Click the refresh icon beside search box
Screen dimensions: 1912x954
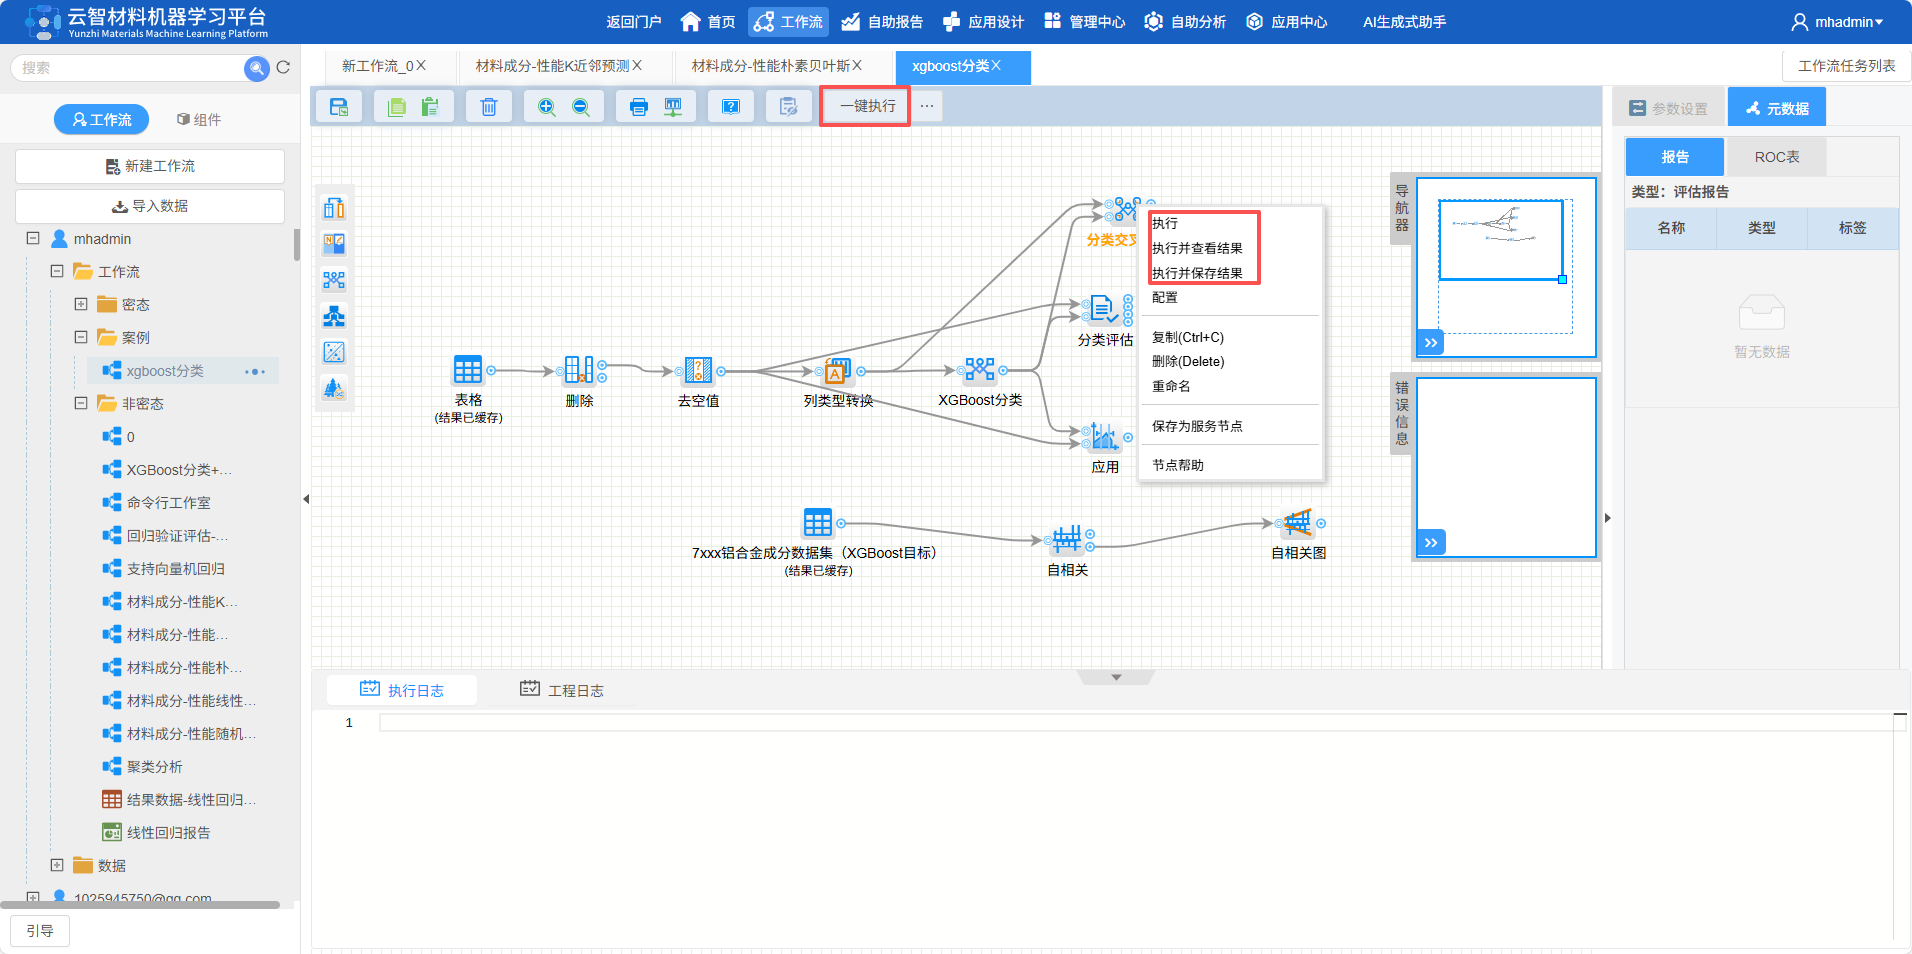(x=283, y=68)
